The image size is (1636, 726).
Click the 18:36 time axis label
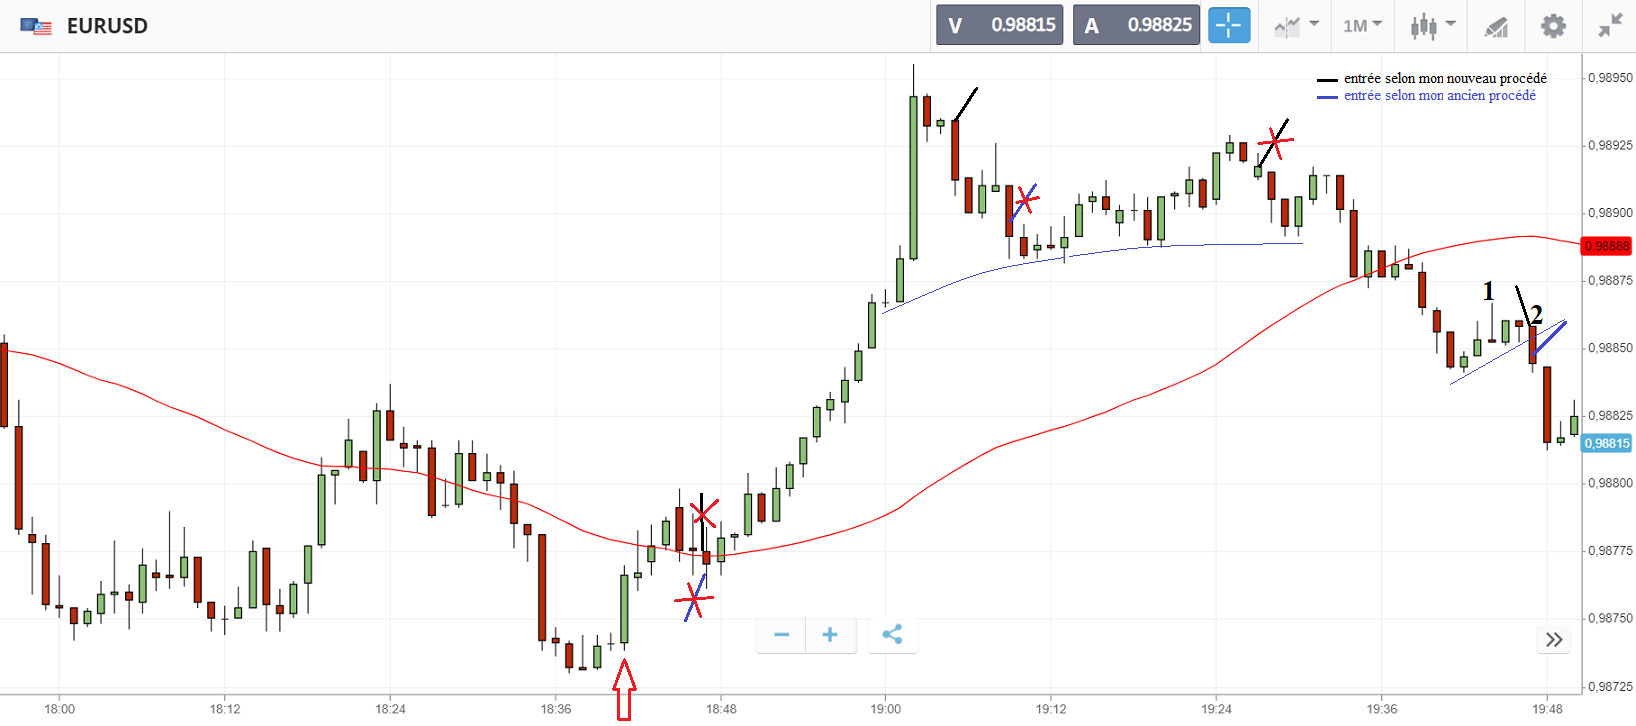pyautogui.click(x=556, y=709)
